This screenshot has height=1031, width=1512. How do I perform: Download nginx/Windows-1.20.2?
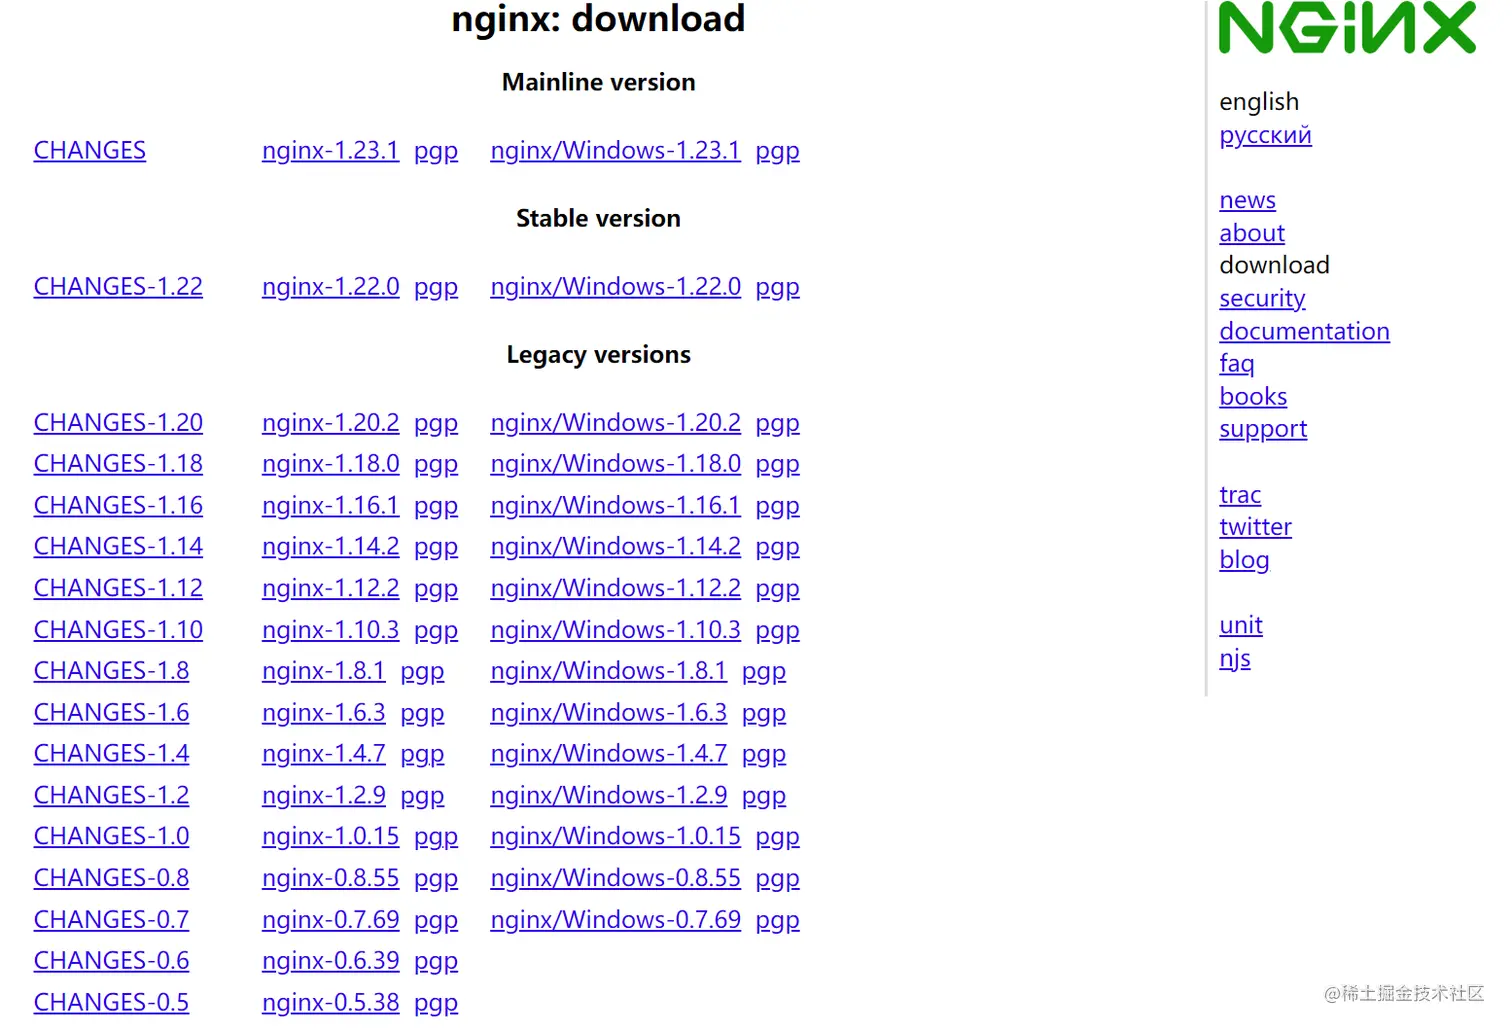coord(615,423)
